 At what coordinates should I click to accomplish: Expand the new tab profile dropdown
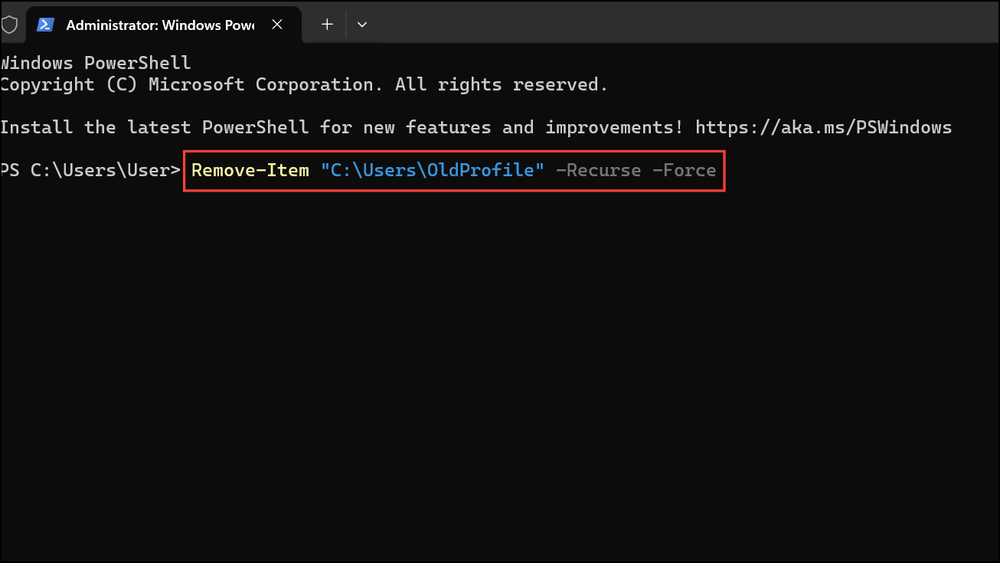[x=362, y=24]
